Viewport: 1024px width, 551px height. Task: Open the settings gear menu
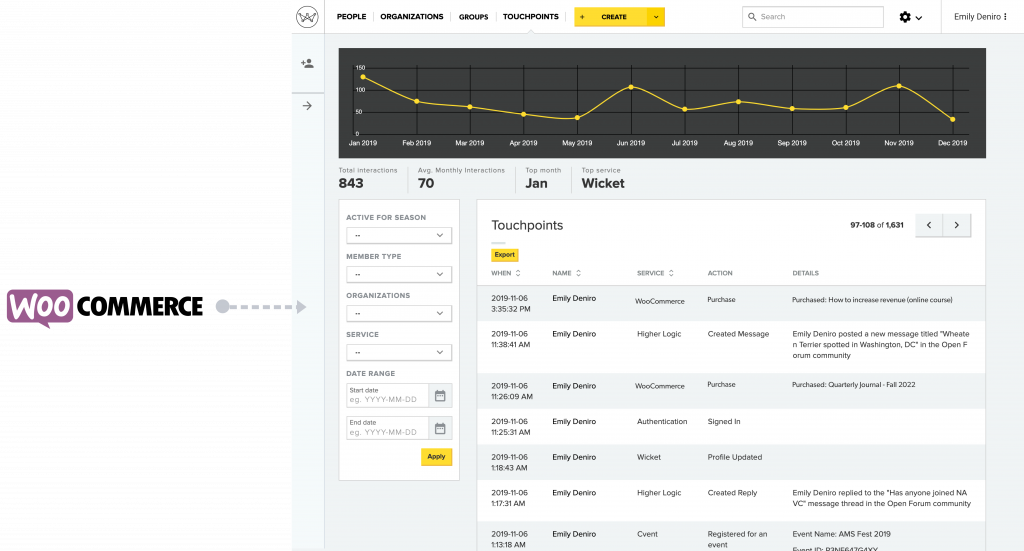(910, 17)
